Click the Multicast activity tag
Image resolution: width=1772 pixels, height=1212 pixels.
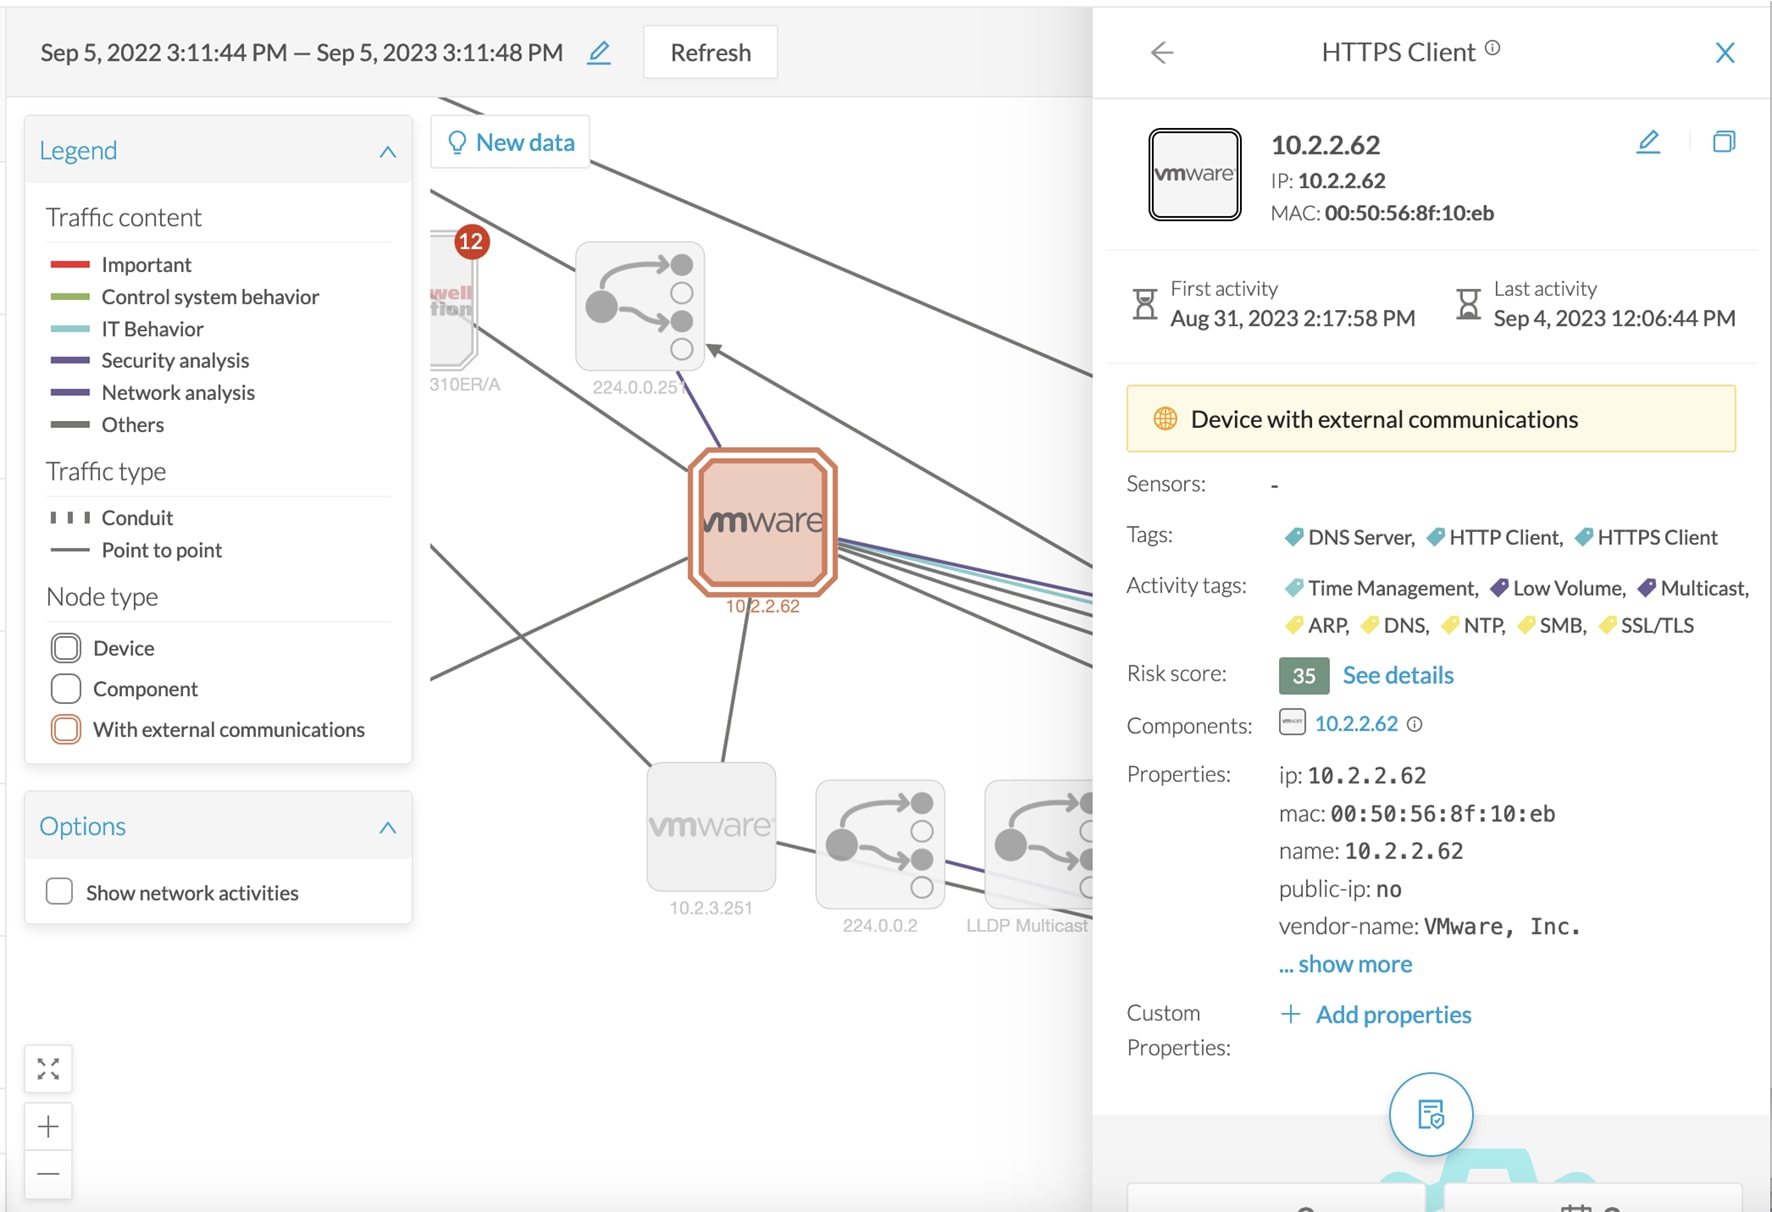[1692, 588]
